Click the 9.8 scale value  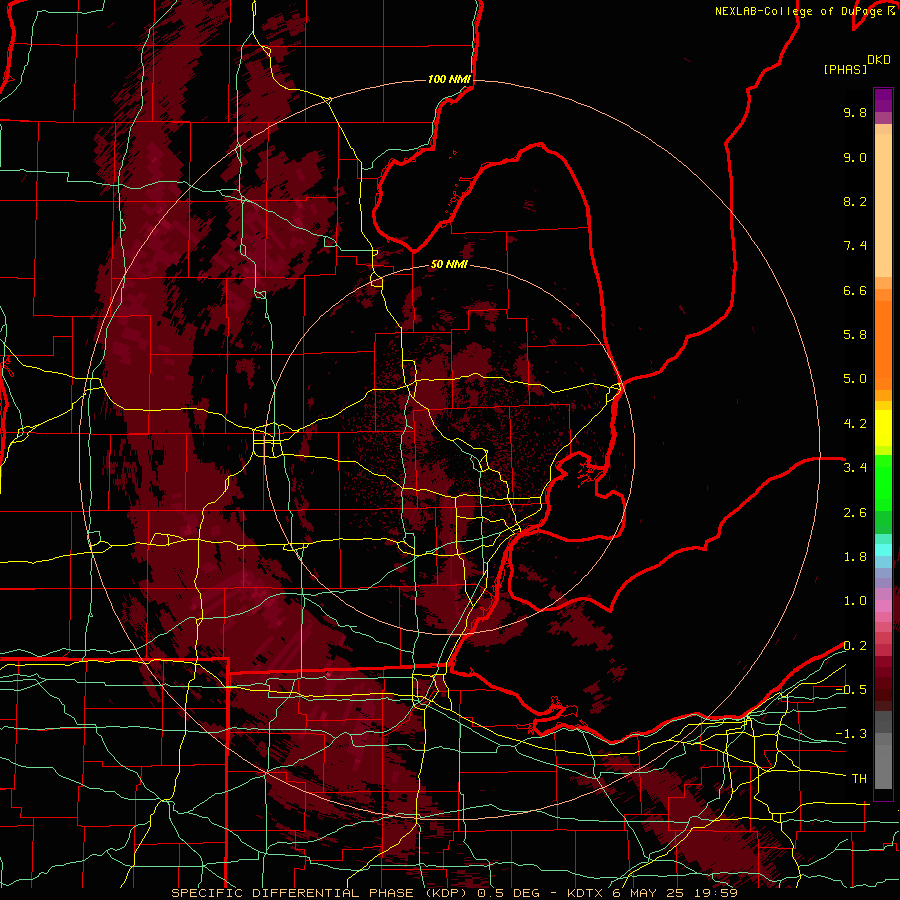(855, 112)
